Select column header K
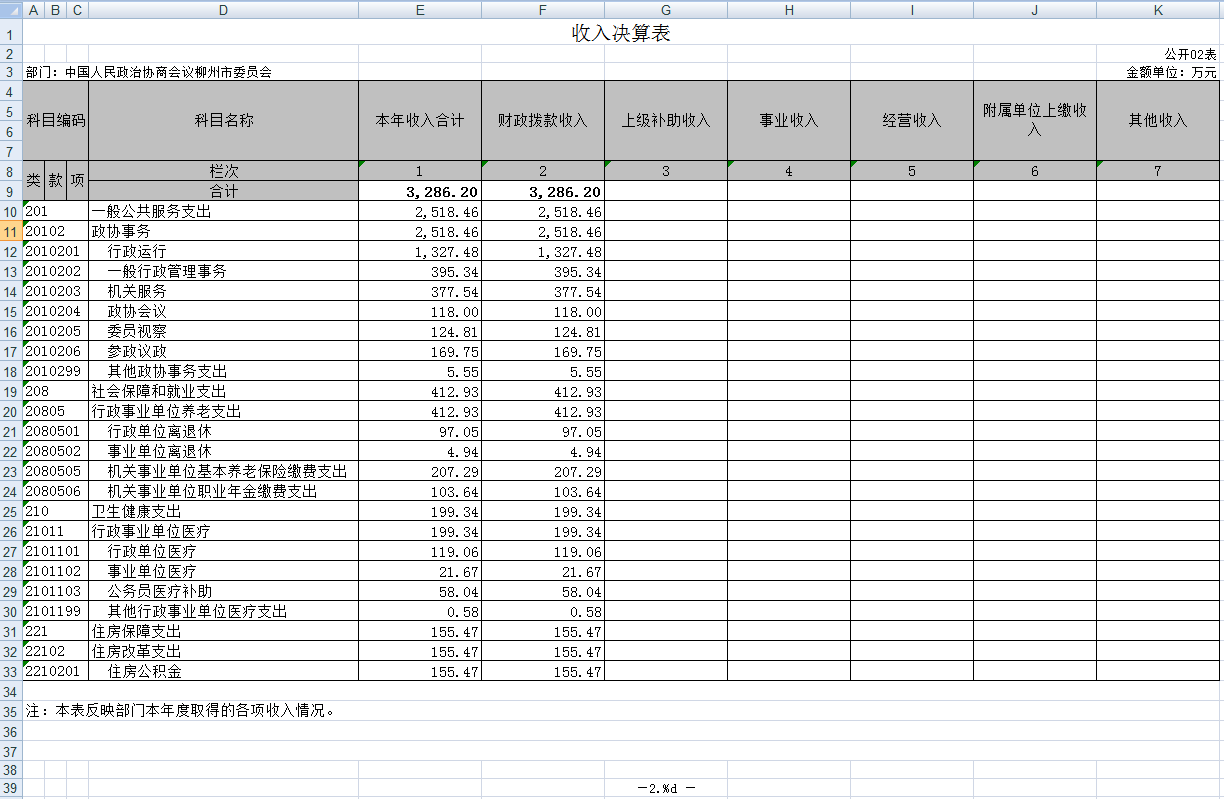Screen dimensions: 1224x799 tap(1158, 10)
